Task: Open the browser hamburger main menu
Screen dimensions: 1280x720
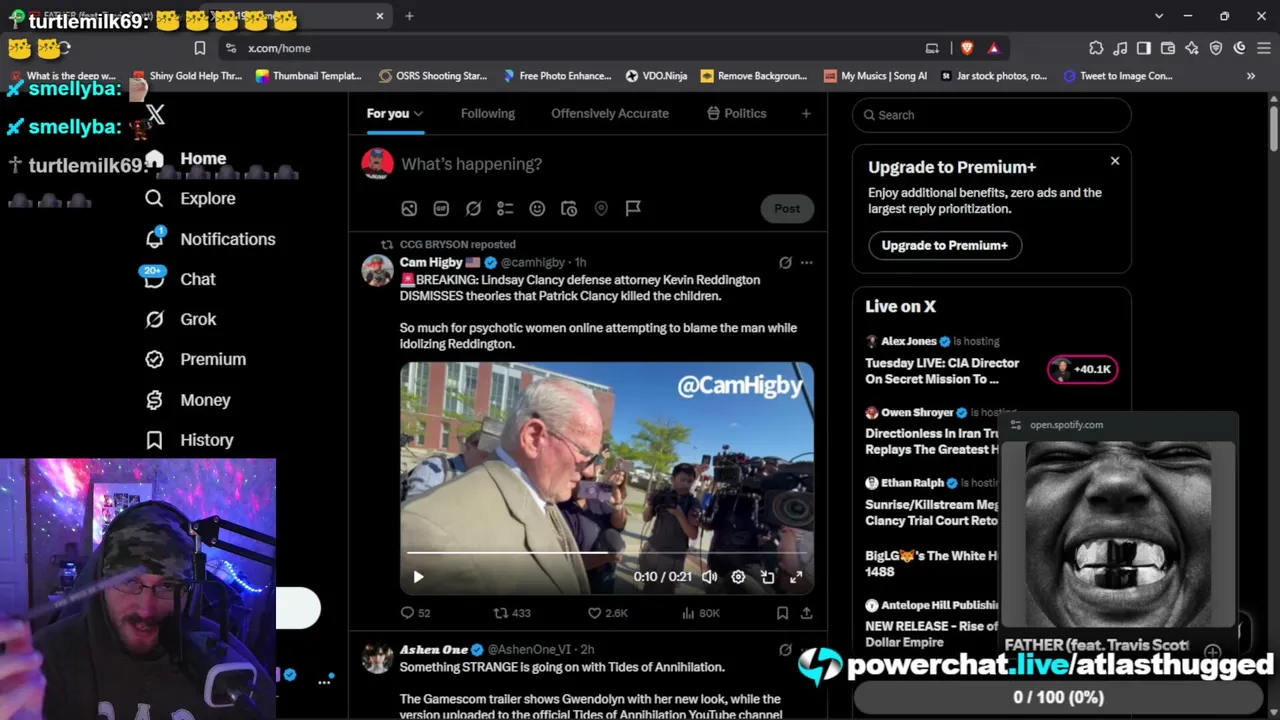Action: pyautogui.click(x=1264, y=48)
